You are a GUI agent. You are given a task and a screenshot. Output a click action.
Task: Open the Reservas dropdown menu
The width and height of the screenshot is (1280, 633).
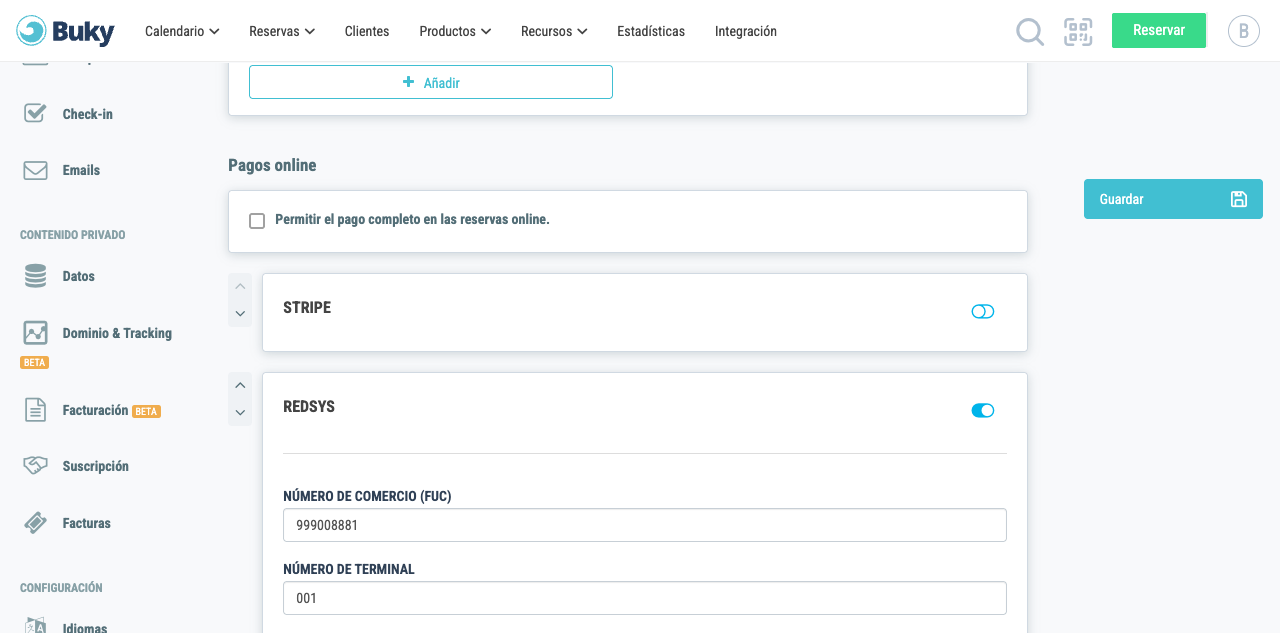tap(282, 31)
